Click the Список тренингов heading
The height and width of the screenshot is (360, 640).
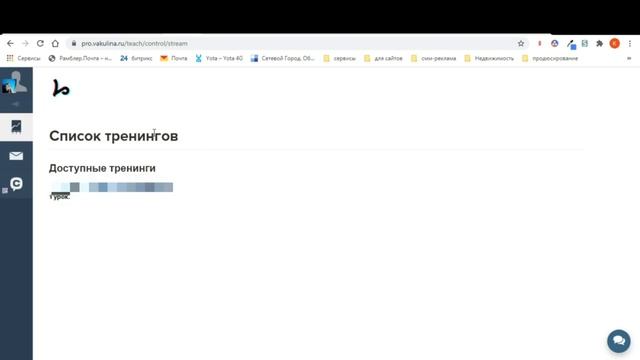113,136
